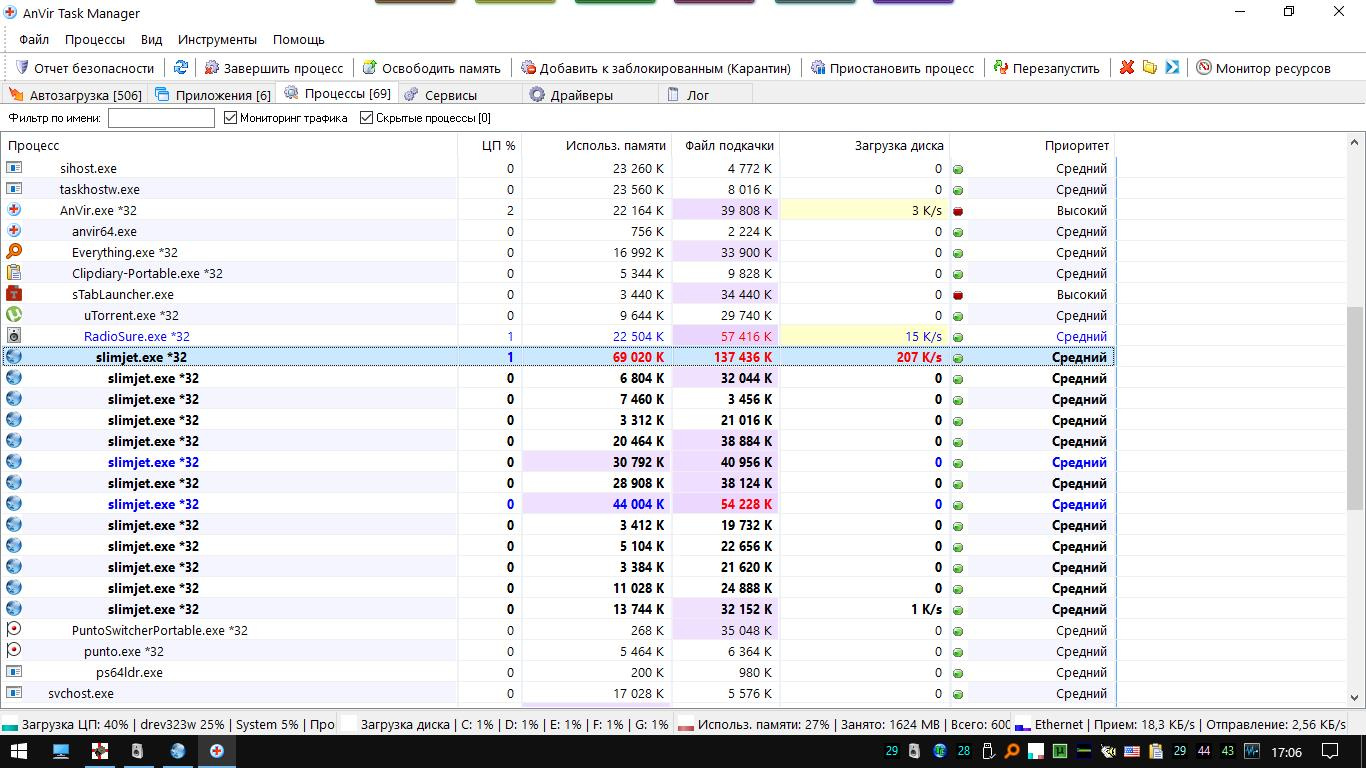The height and width of the screenshot is (768, 1366).
Task: Click the PuntoSwitcherPortable.exe icon
Action: point(14,630)
